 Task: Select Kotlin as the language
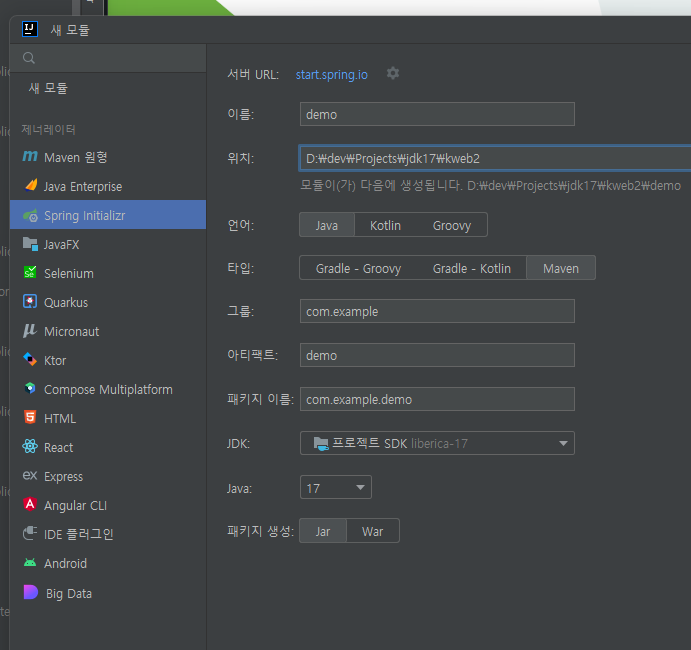385,225
